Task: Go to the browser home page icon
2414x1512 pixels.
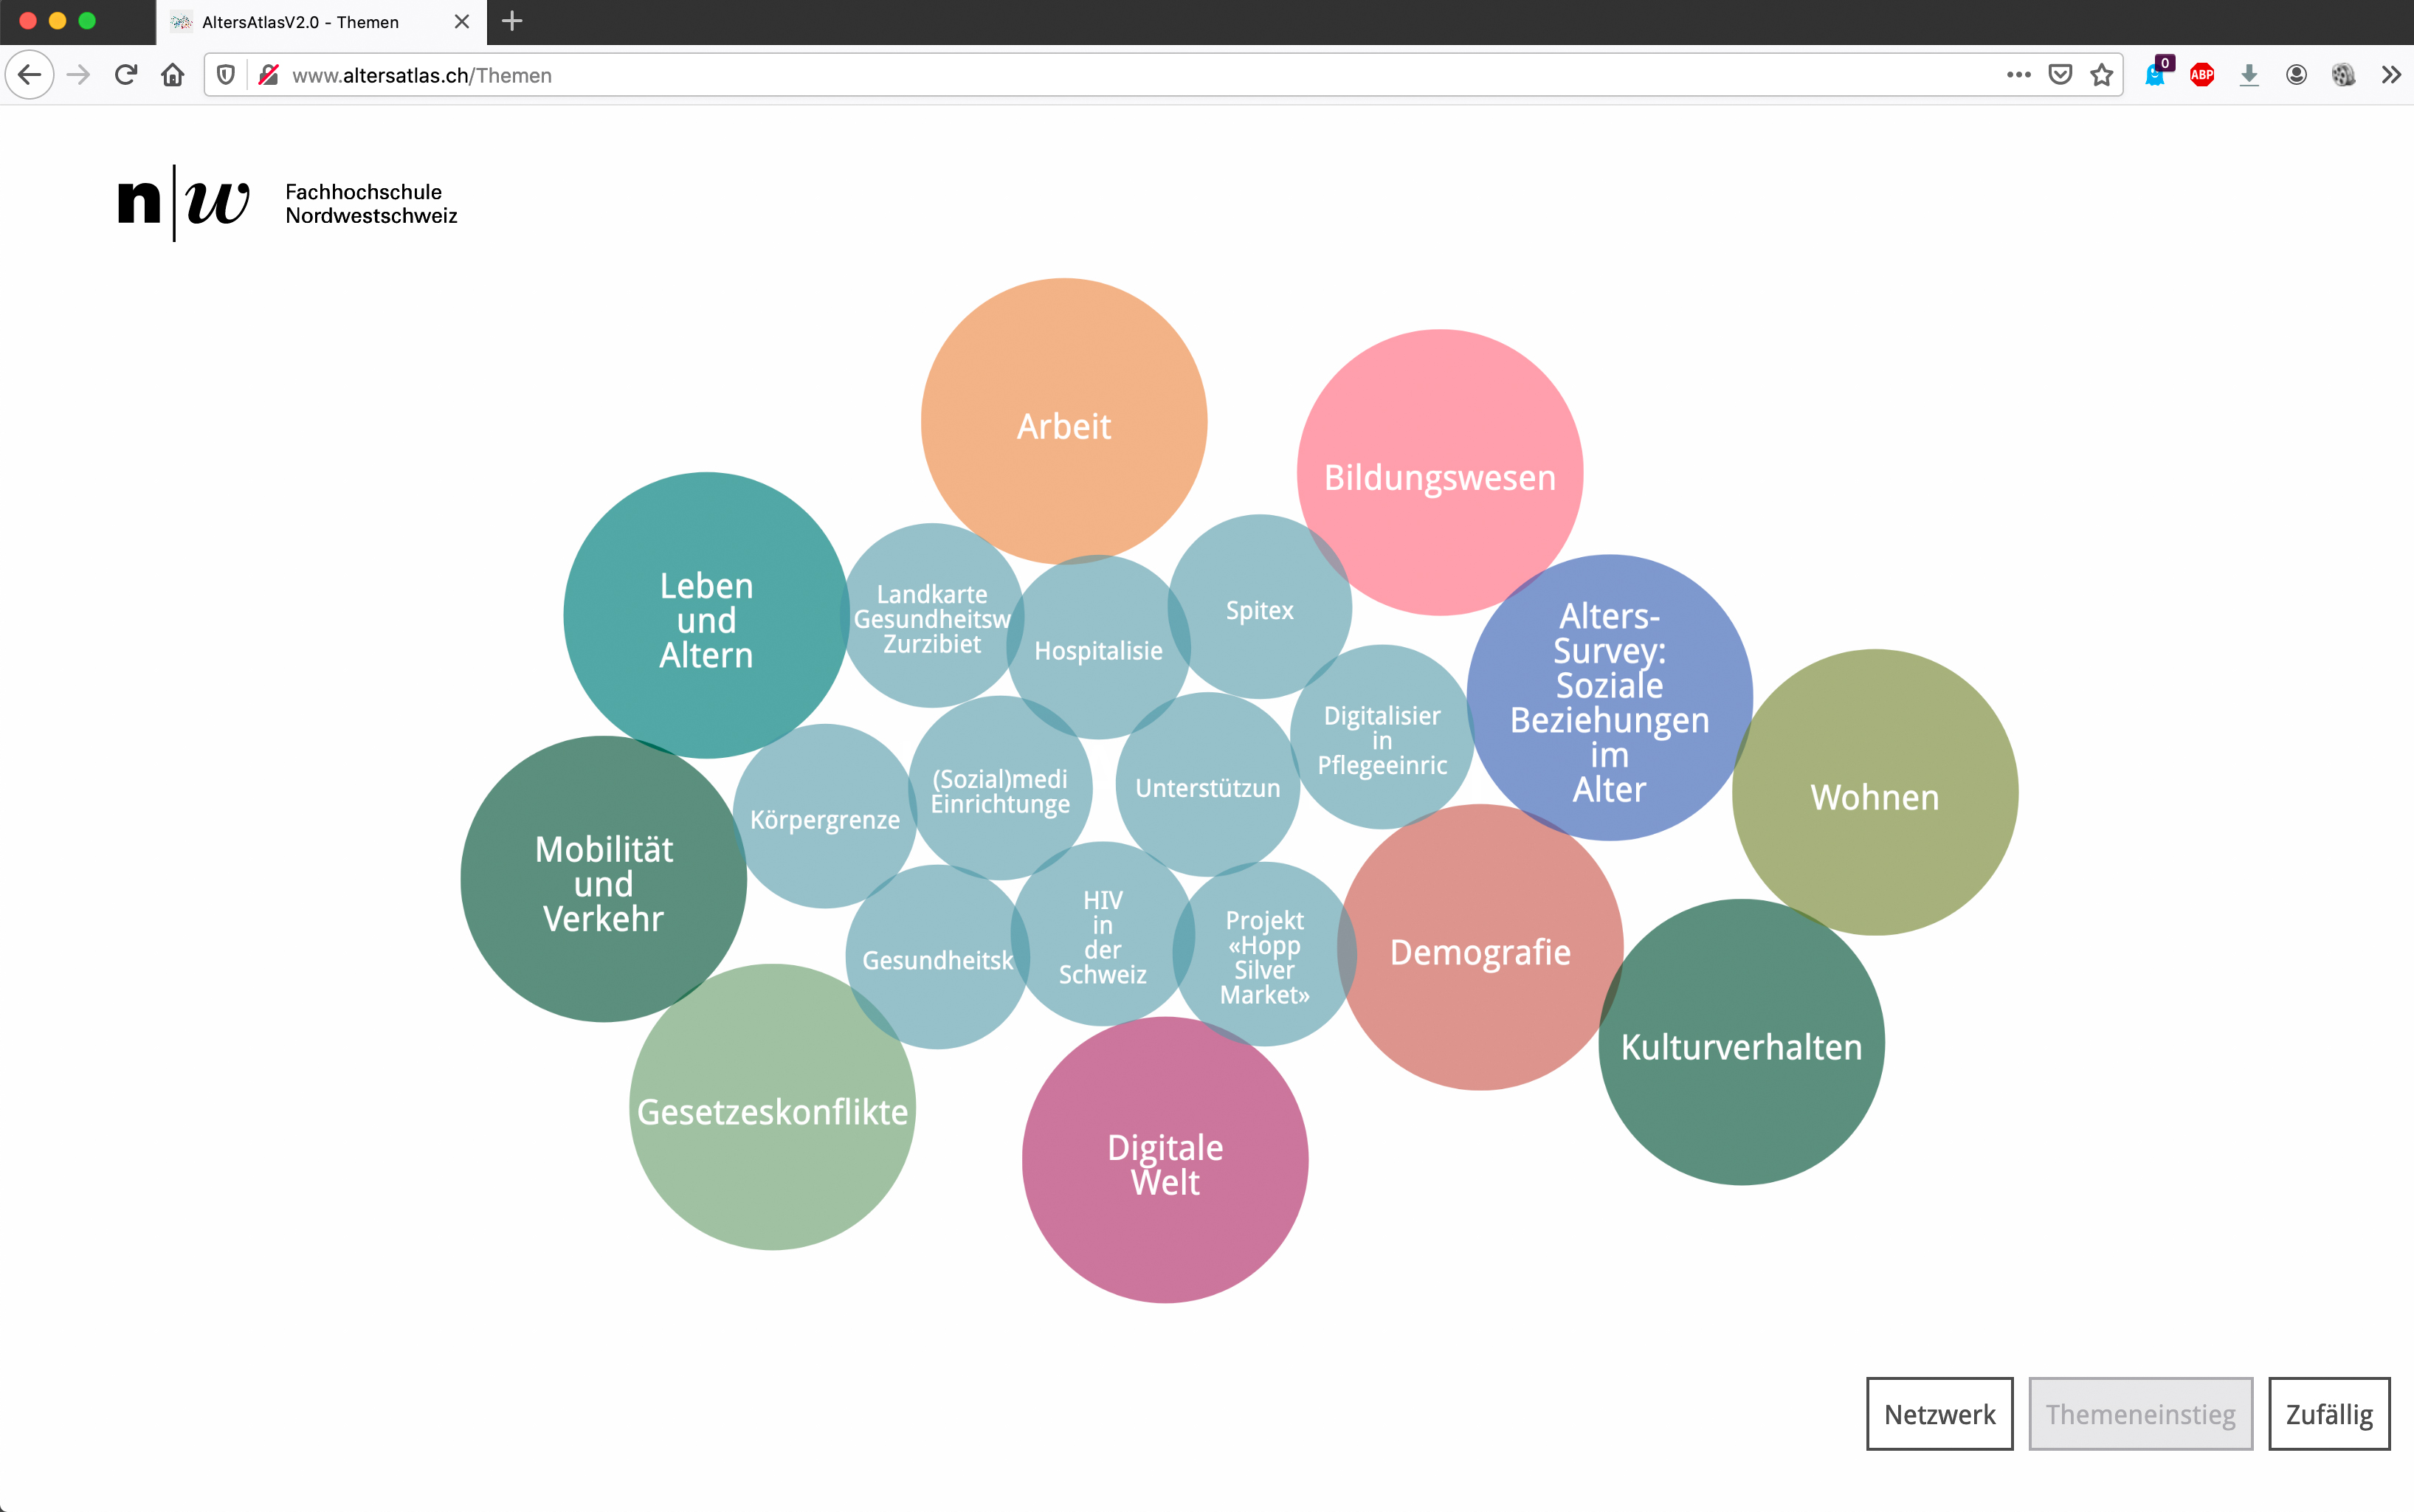Action: pos(173,75)
